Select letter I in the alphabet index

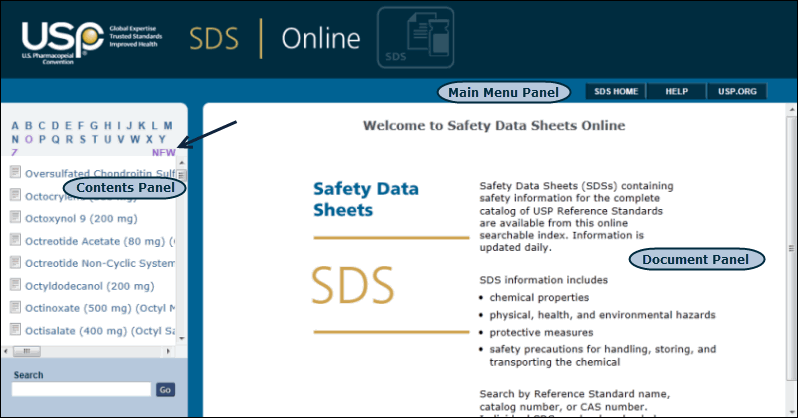click(119, 126)
